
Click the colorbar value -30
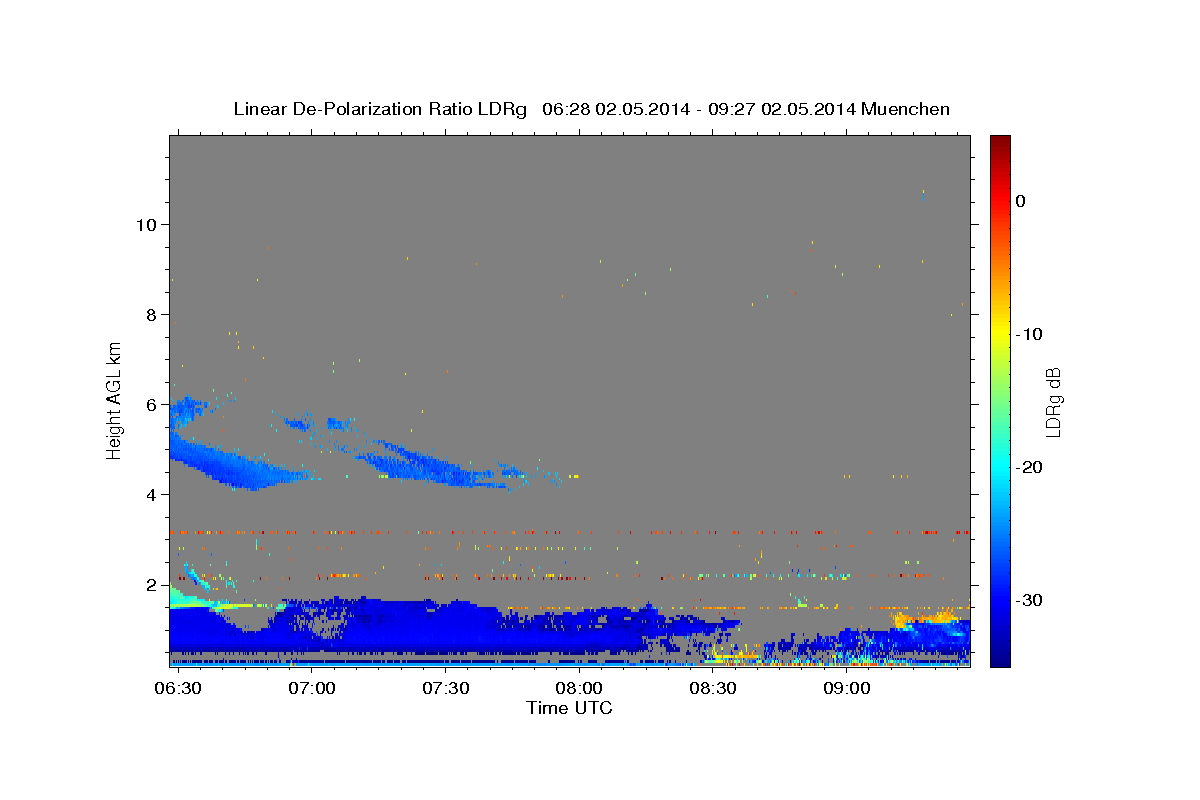click(1029, 600)
